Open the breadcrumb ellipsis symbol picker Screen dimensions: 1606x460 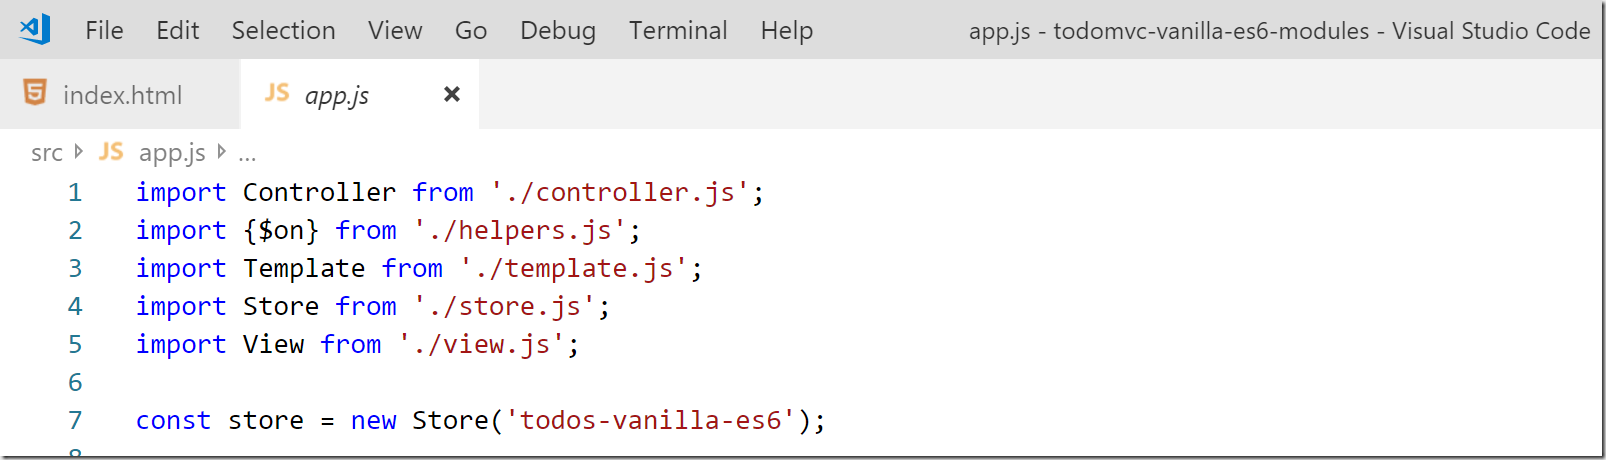click(247, 155)
